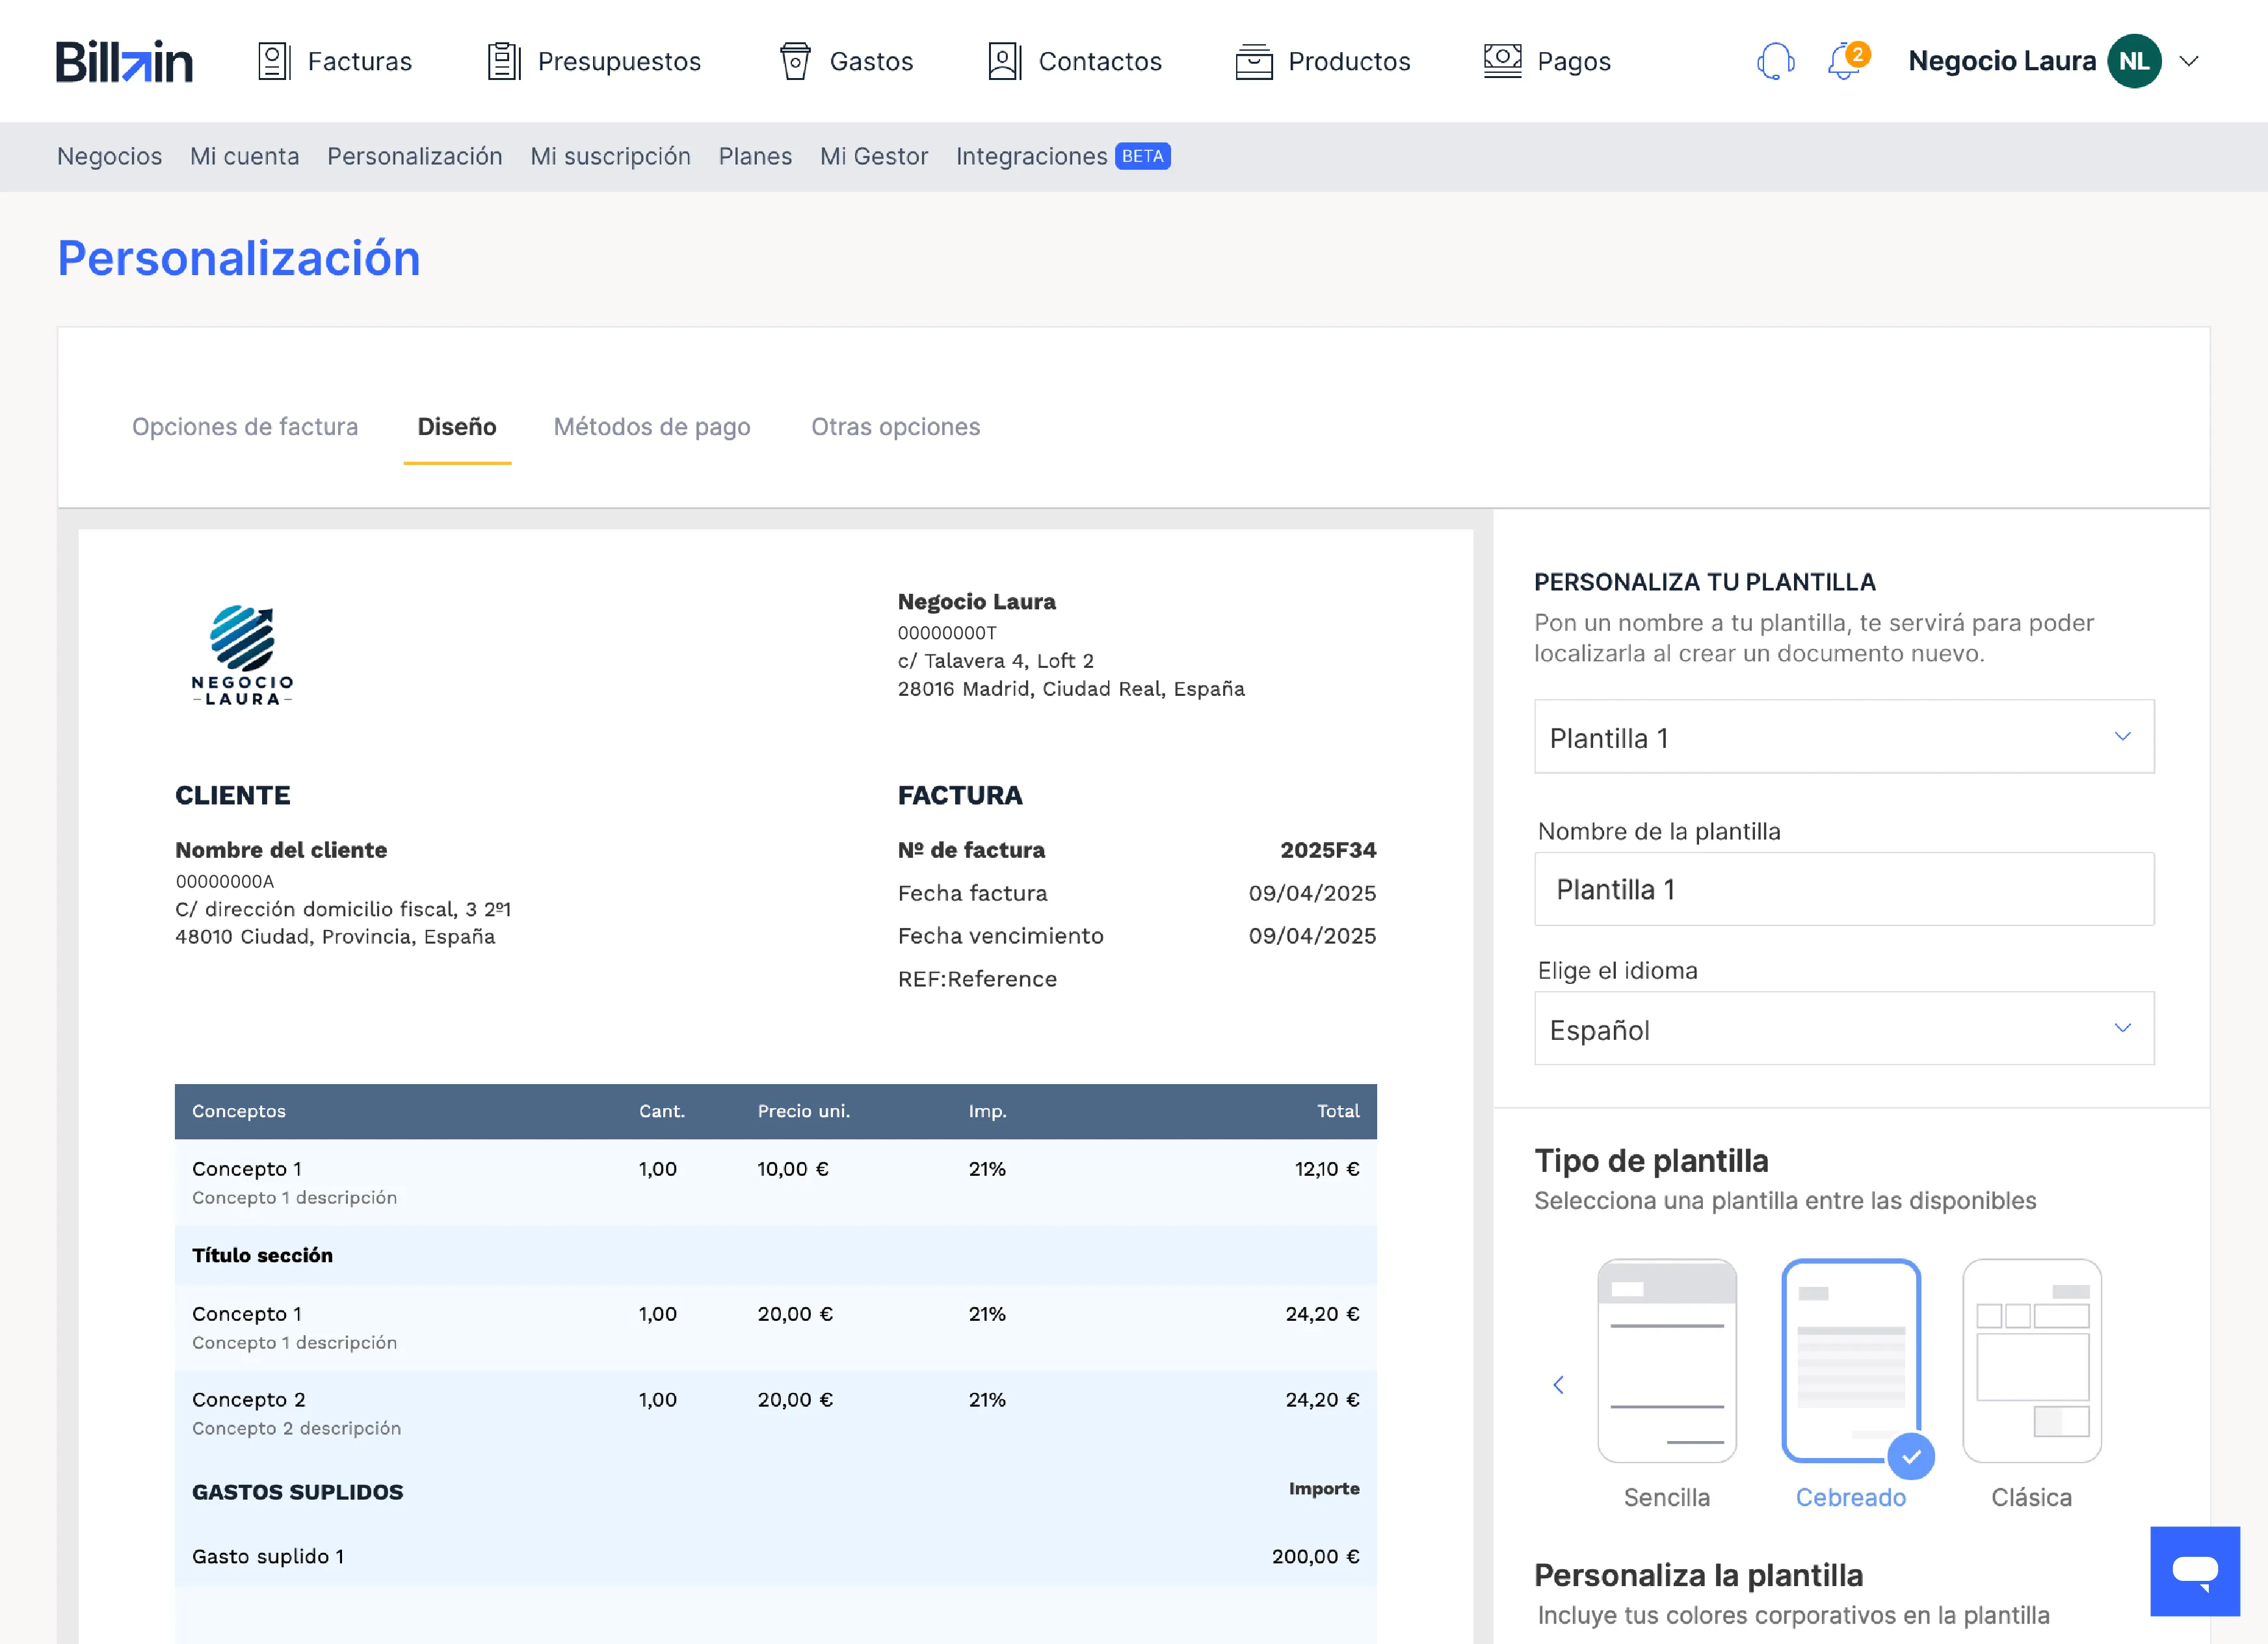Click the Clásica template label
The width and height of the screenshot is (2268, 1644).
click(x=2032, y=1497)
